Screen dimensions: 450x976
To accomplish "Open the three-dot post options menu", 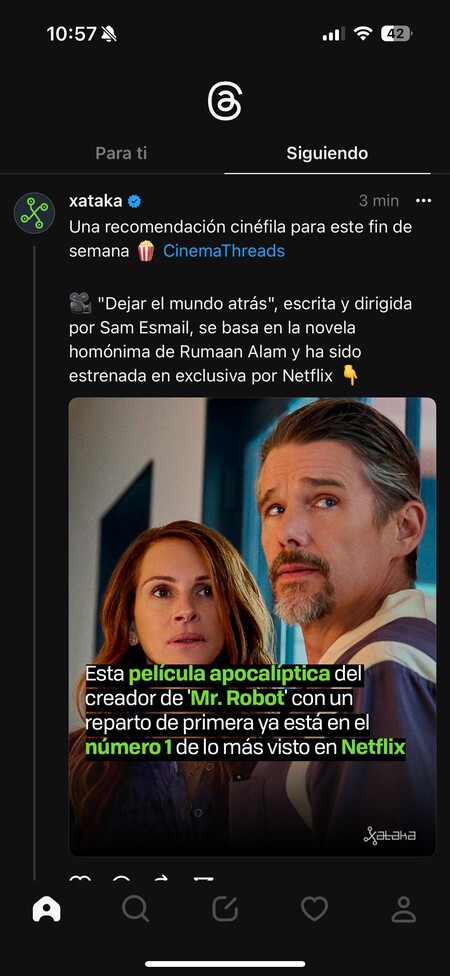I will click(x=423, y=200).
